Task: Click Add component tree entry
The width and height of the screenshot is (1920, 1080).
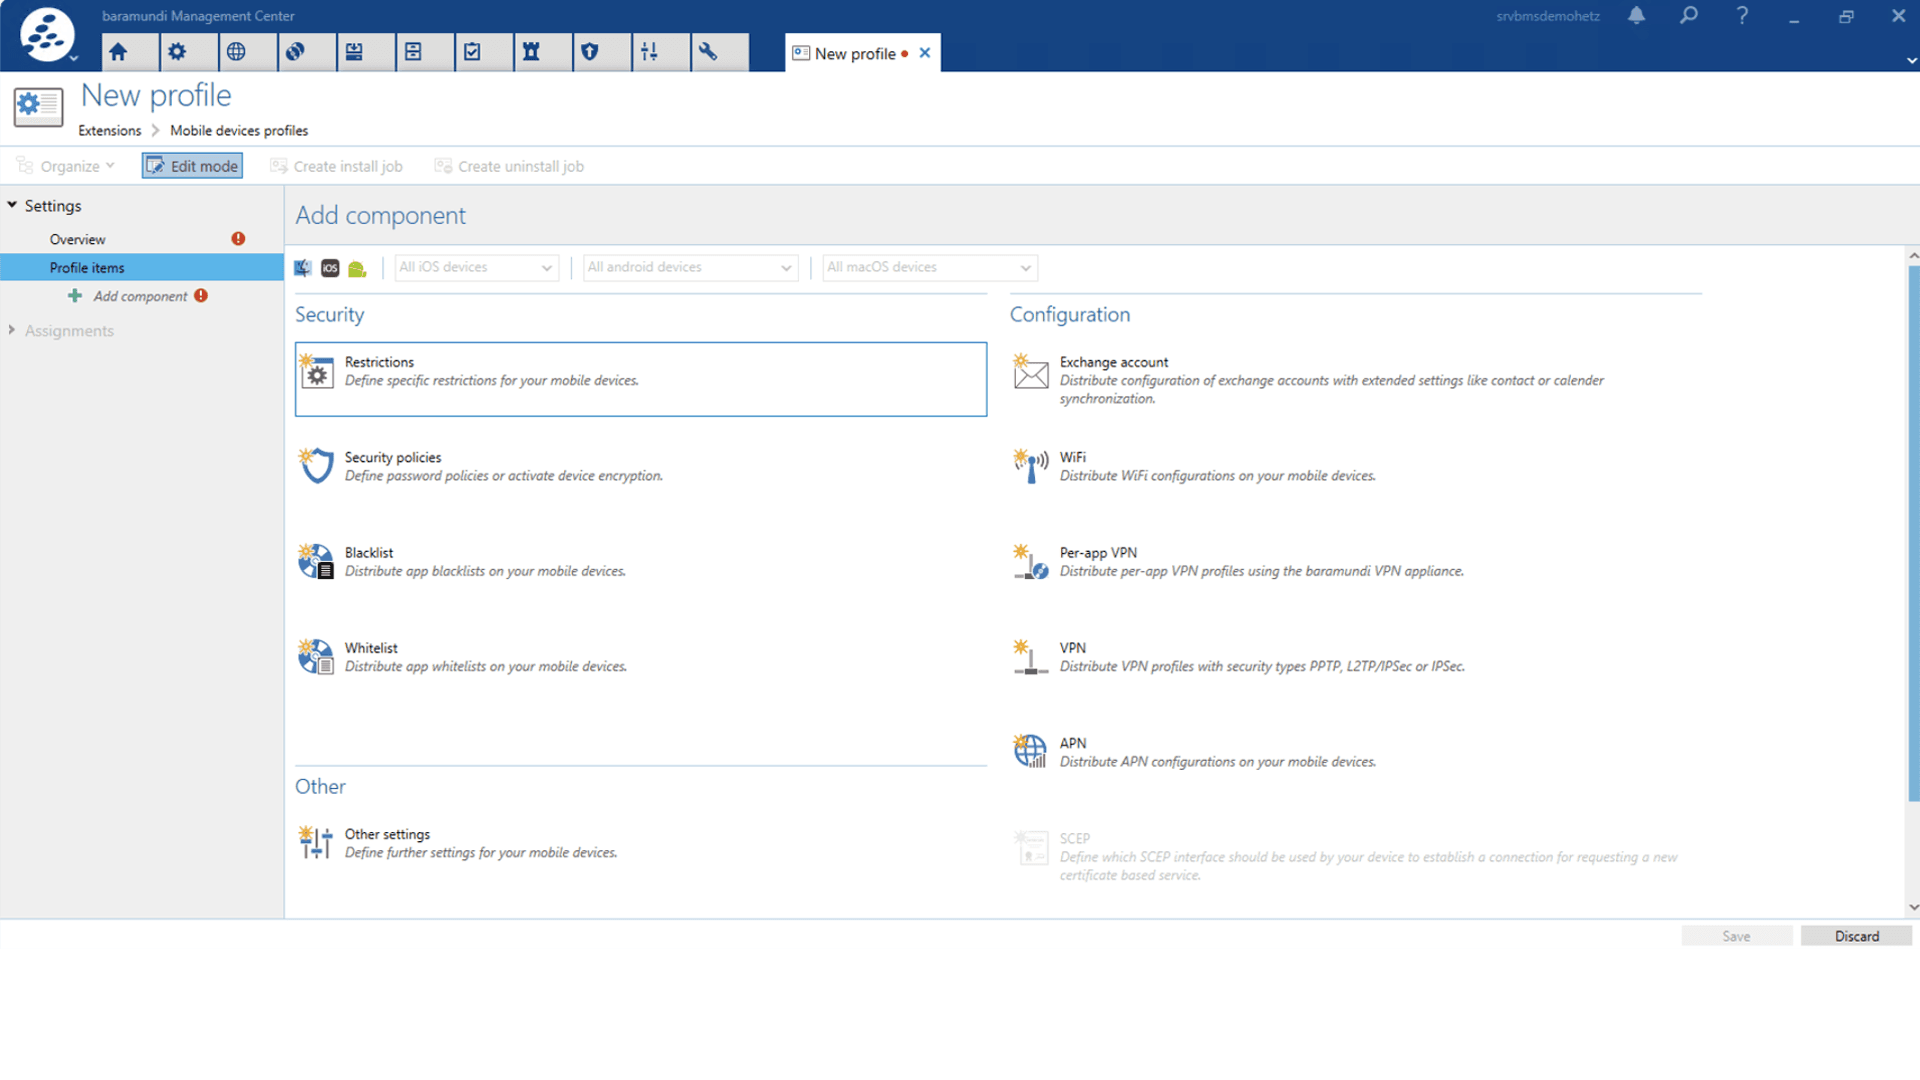Action: coord(140,296)
